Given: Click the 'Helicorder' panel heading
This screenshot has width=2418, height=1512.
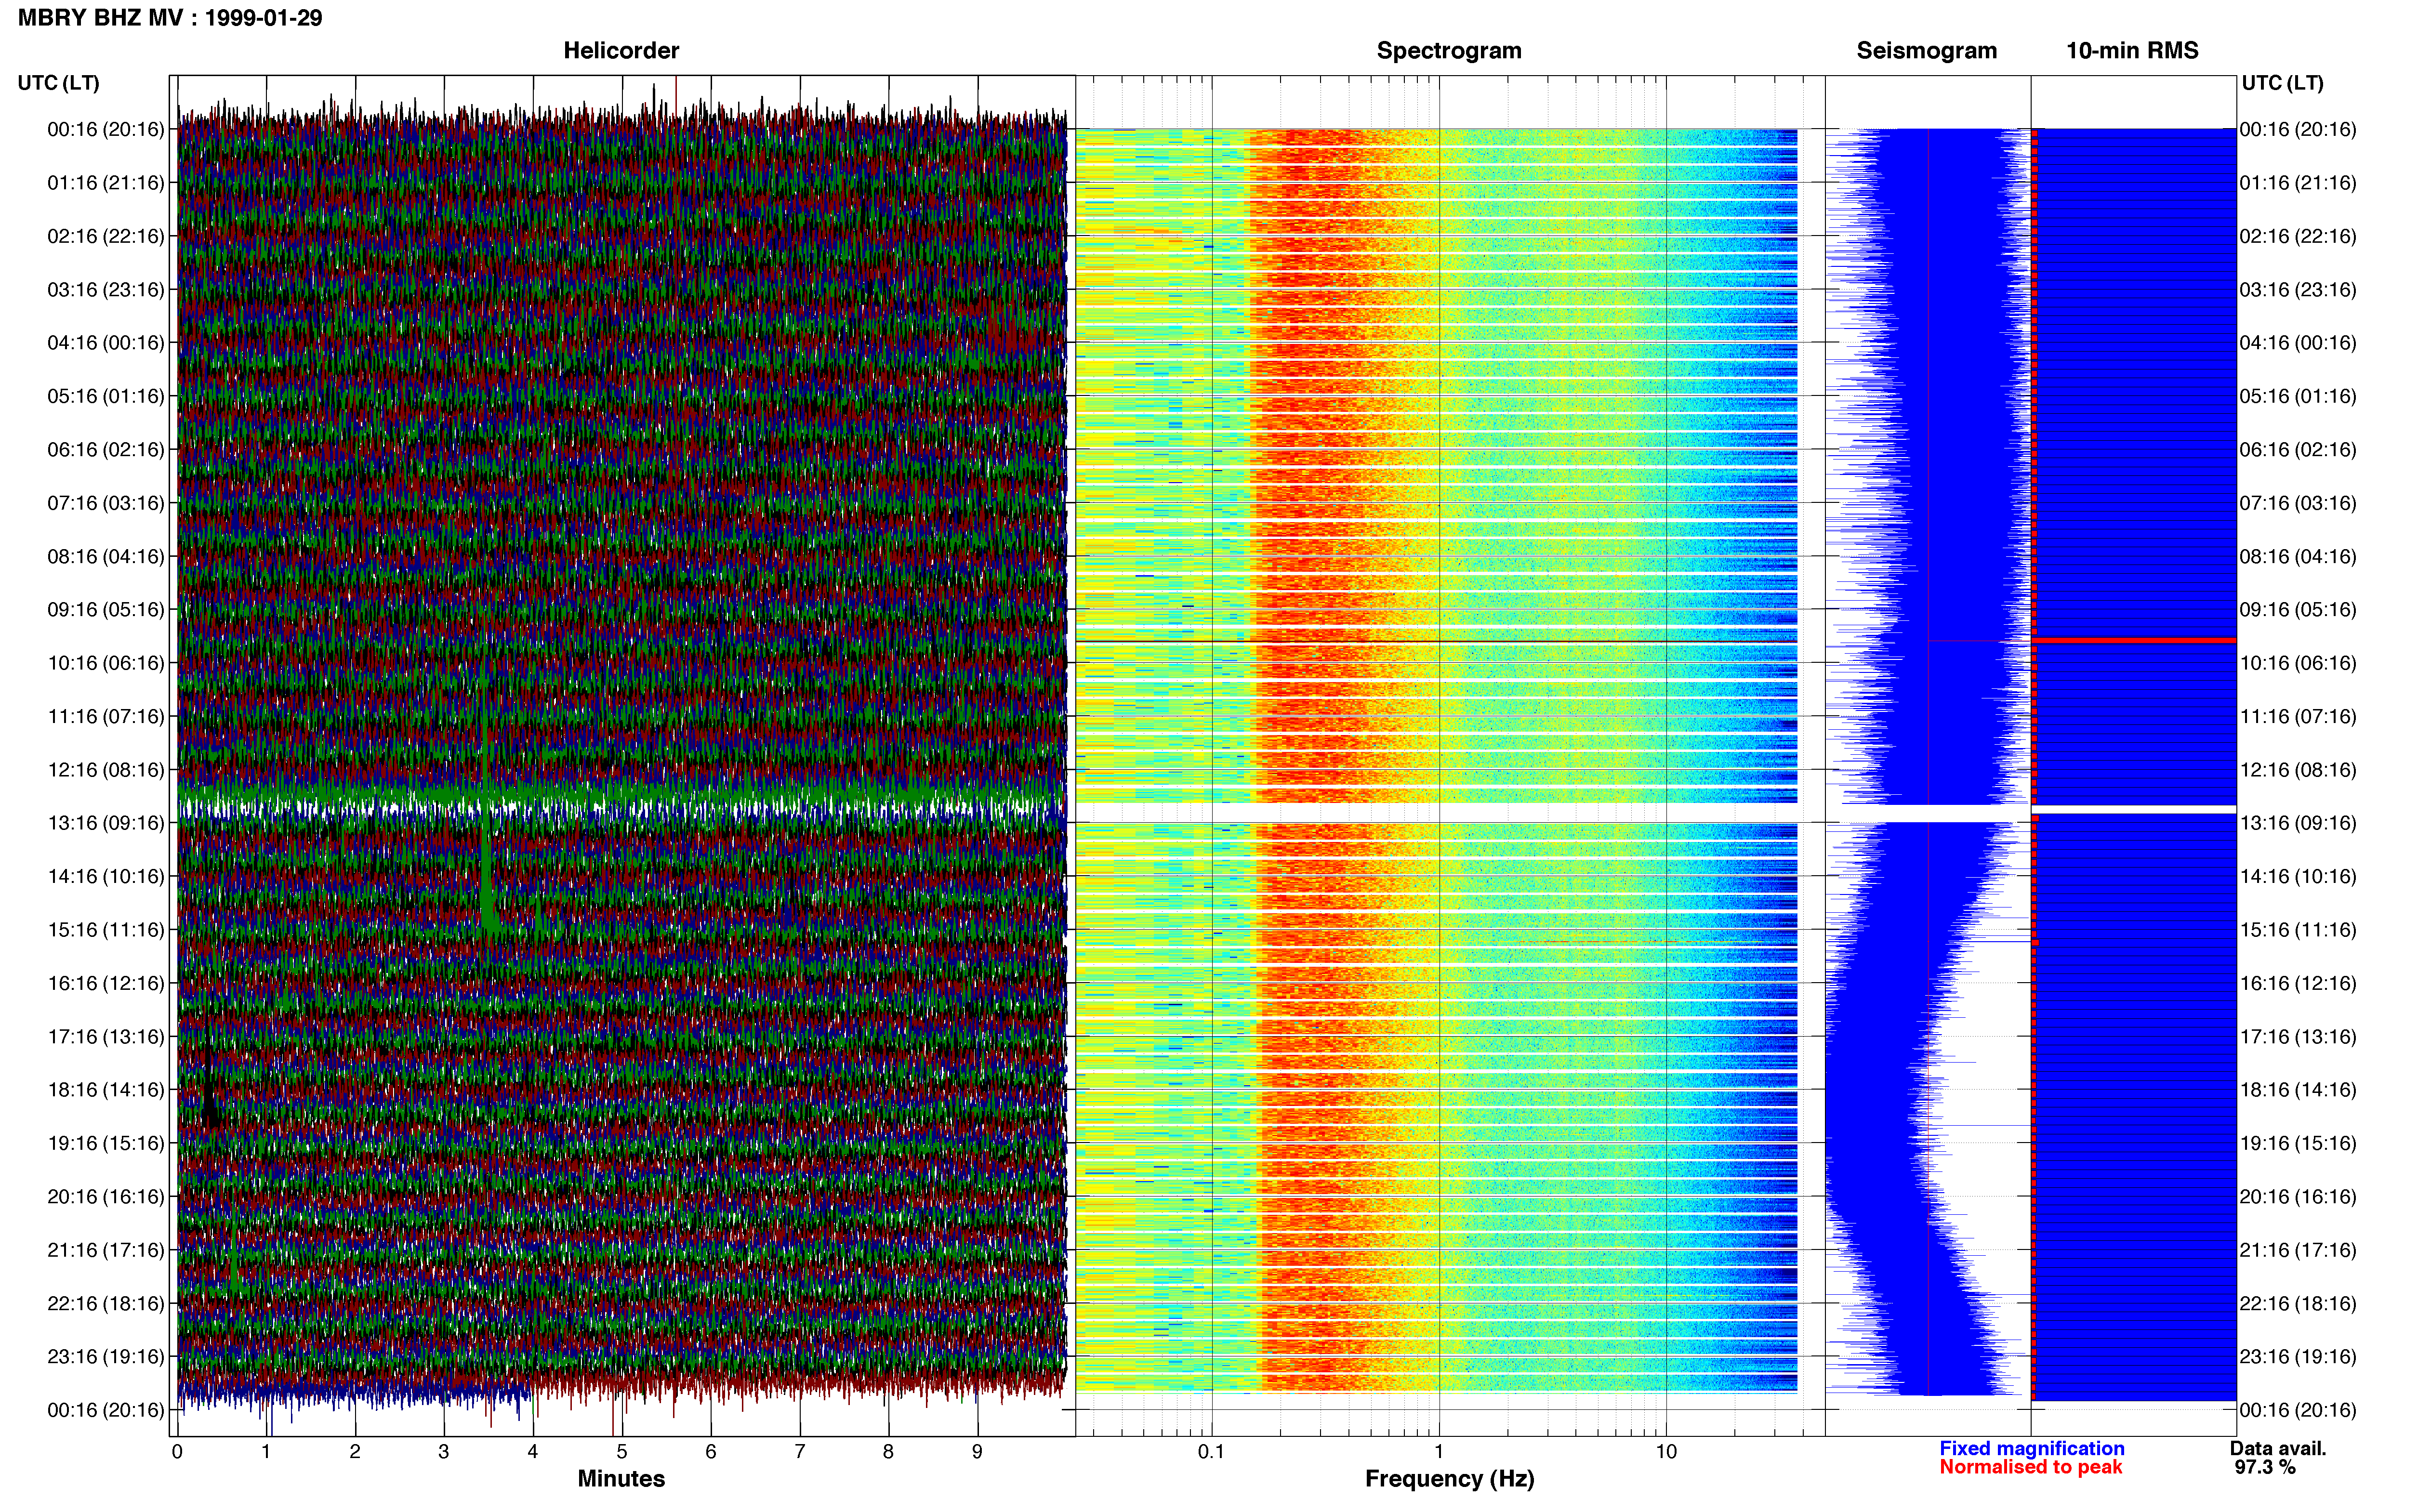Looking at the screenshot, I should pos(621,51).
